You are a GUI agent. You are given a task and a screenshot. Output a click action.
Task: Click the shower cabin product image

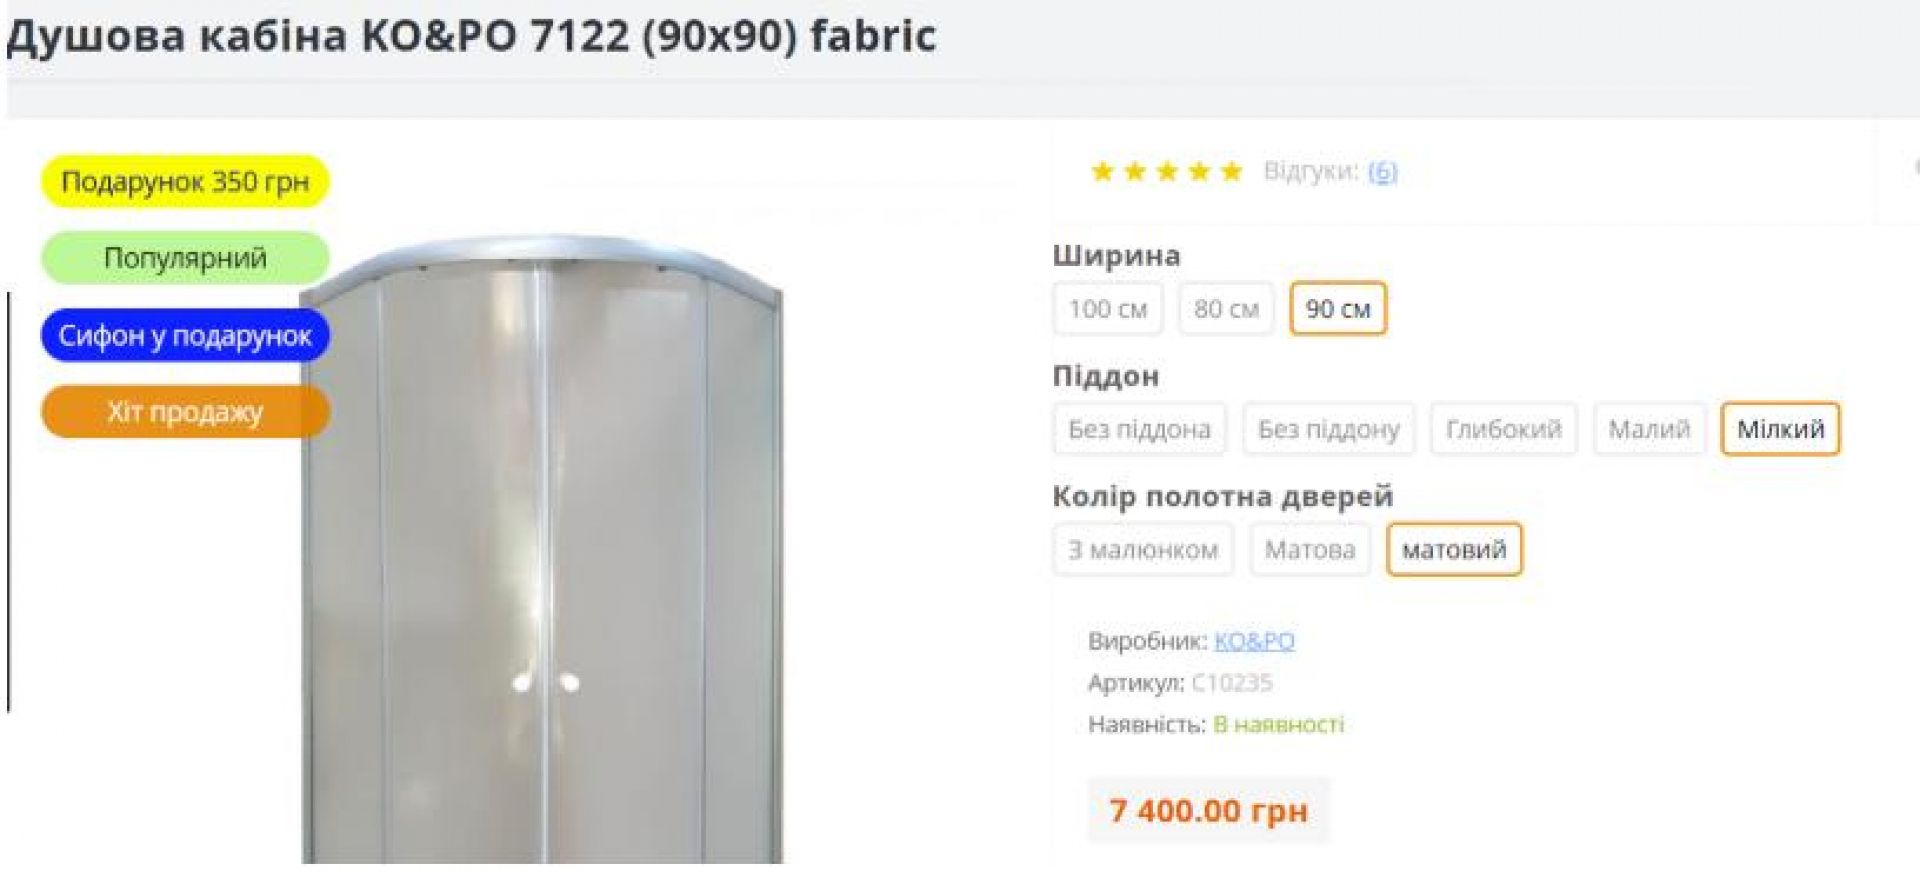(541, 549)
